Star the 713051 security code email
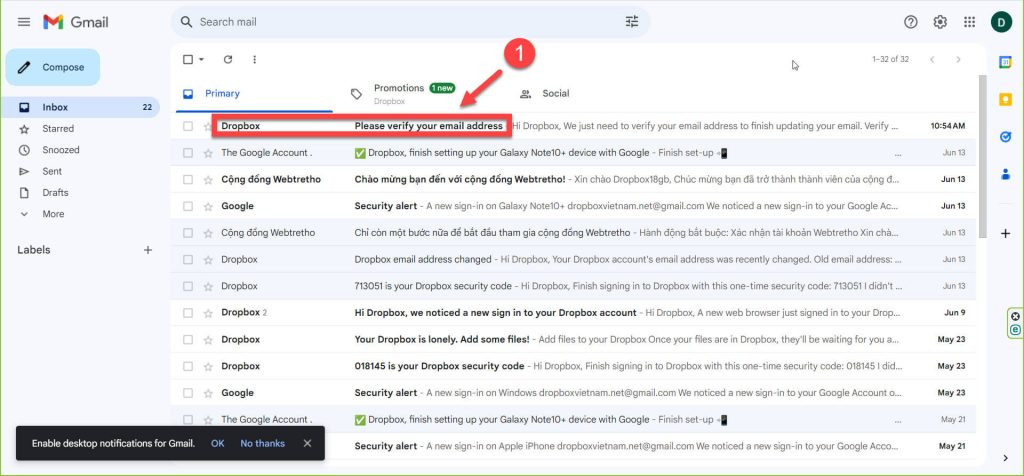The width and height of the screenshot is (1024, 476). 208,287
